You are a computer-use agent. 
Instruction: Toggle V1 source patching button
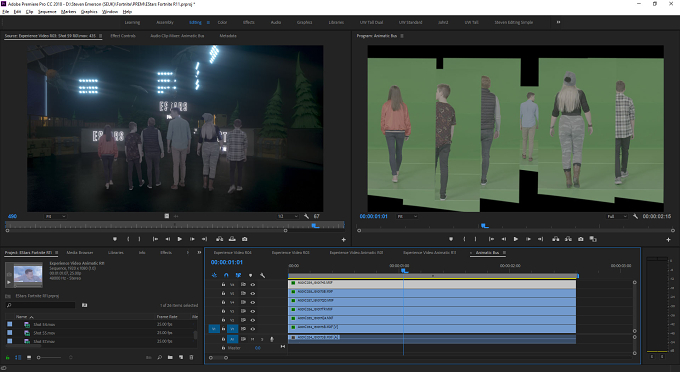214,329
